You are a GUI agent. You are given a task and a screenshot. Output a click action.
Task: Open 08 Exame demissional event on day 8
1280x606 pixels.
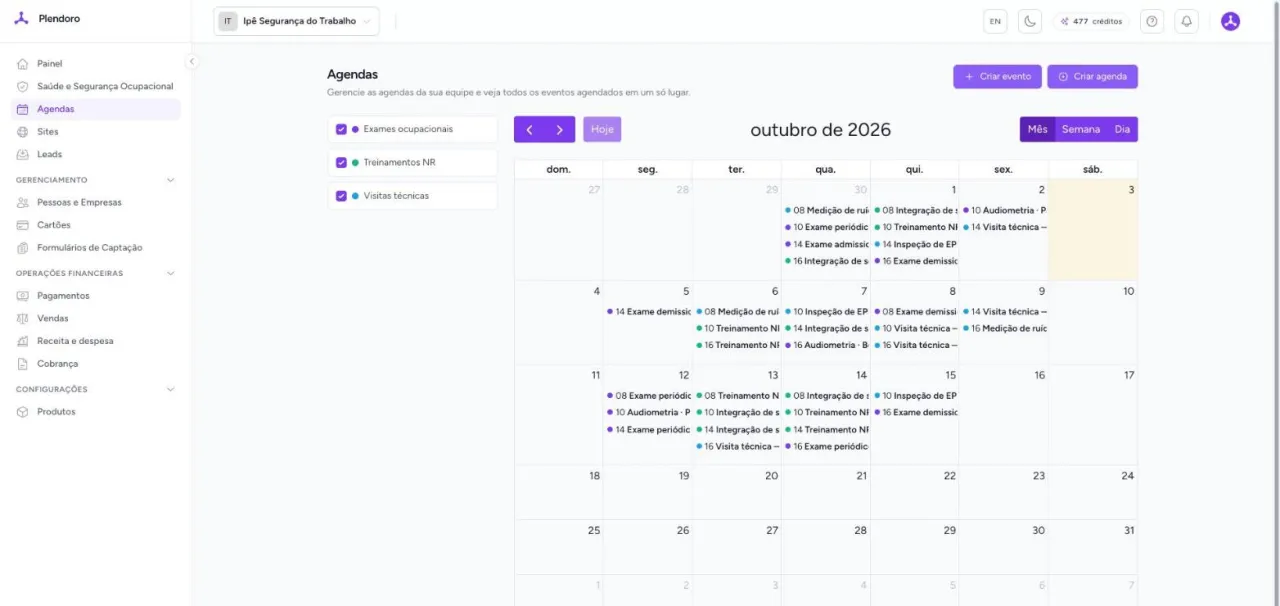point(915,312)
